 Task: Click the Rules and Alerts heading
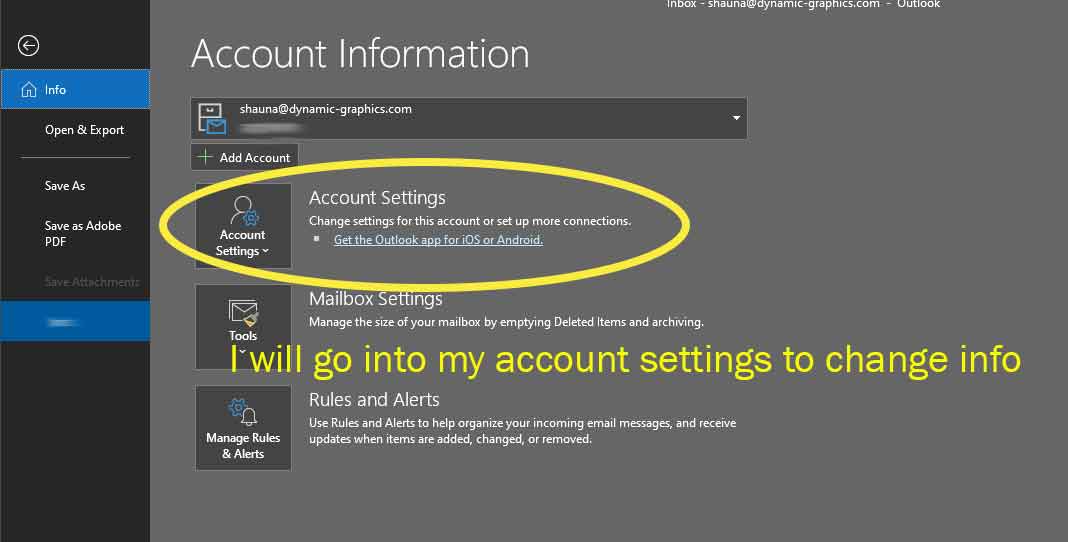coord(374,400)
